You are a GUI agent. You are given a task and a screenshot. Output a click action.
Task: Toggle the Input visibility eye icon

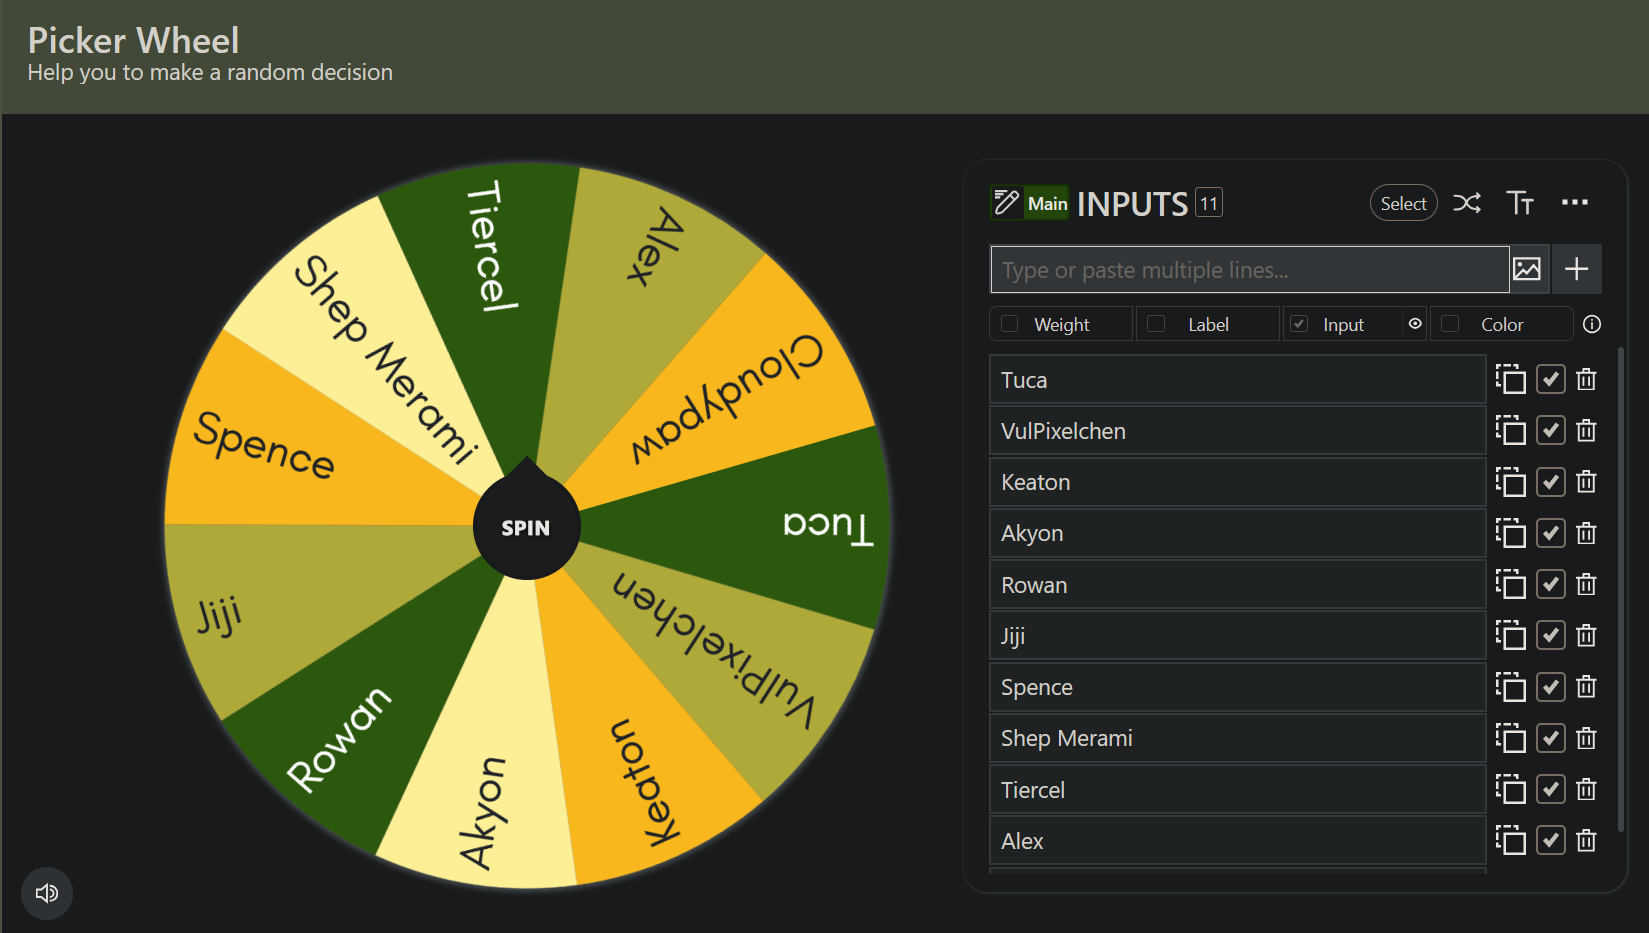point(1415,324)
